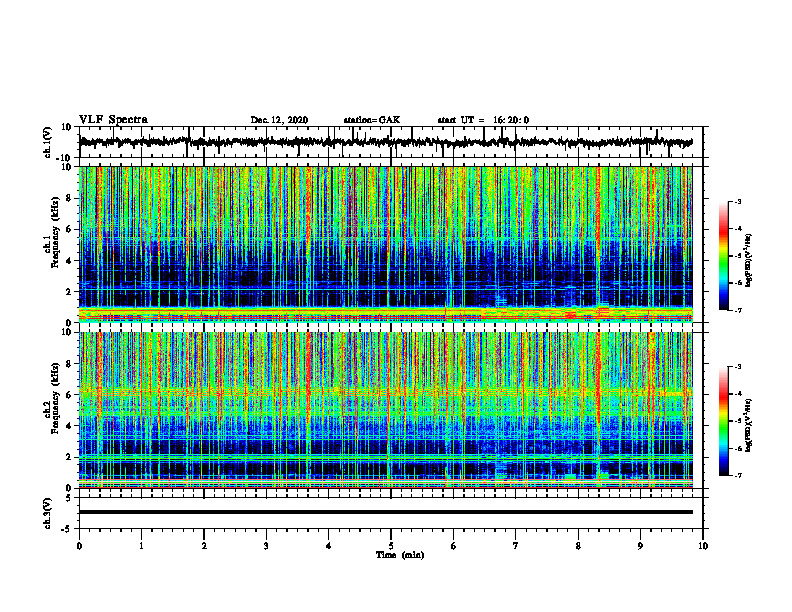Viewport: 792px width, 612px height.
Task: Click the "ch.3(V)" axis label
Action: (x=48, y=513)
